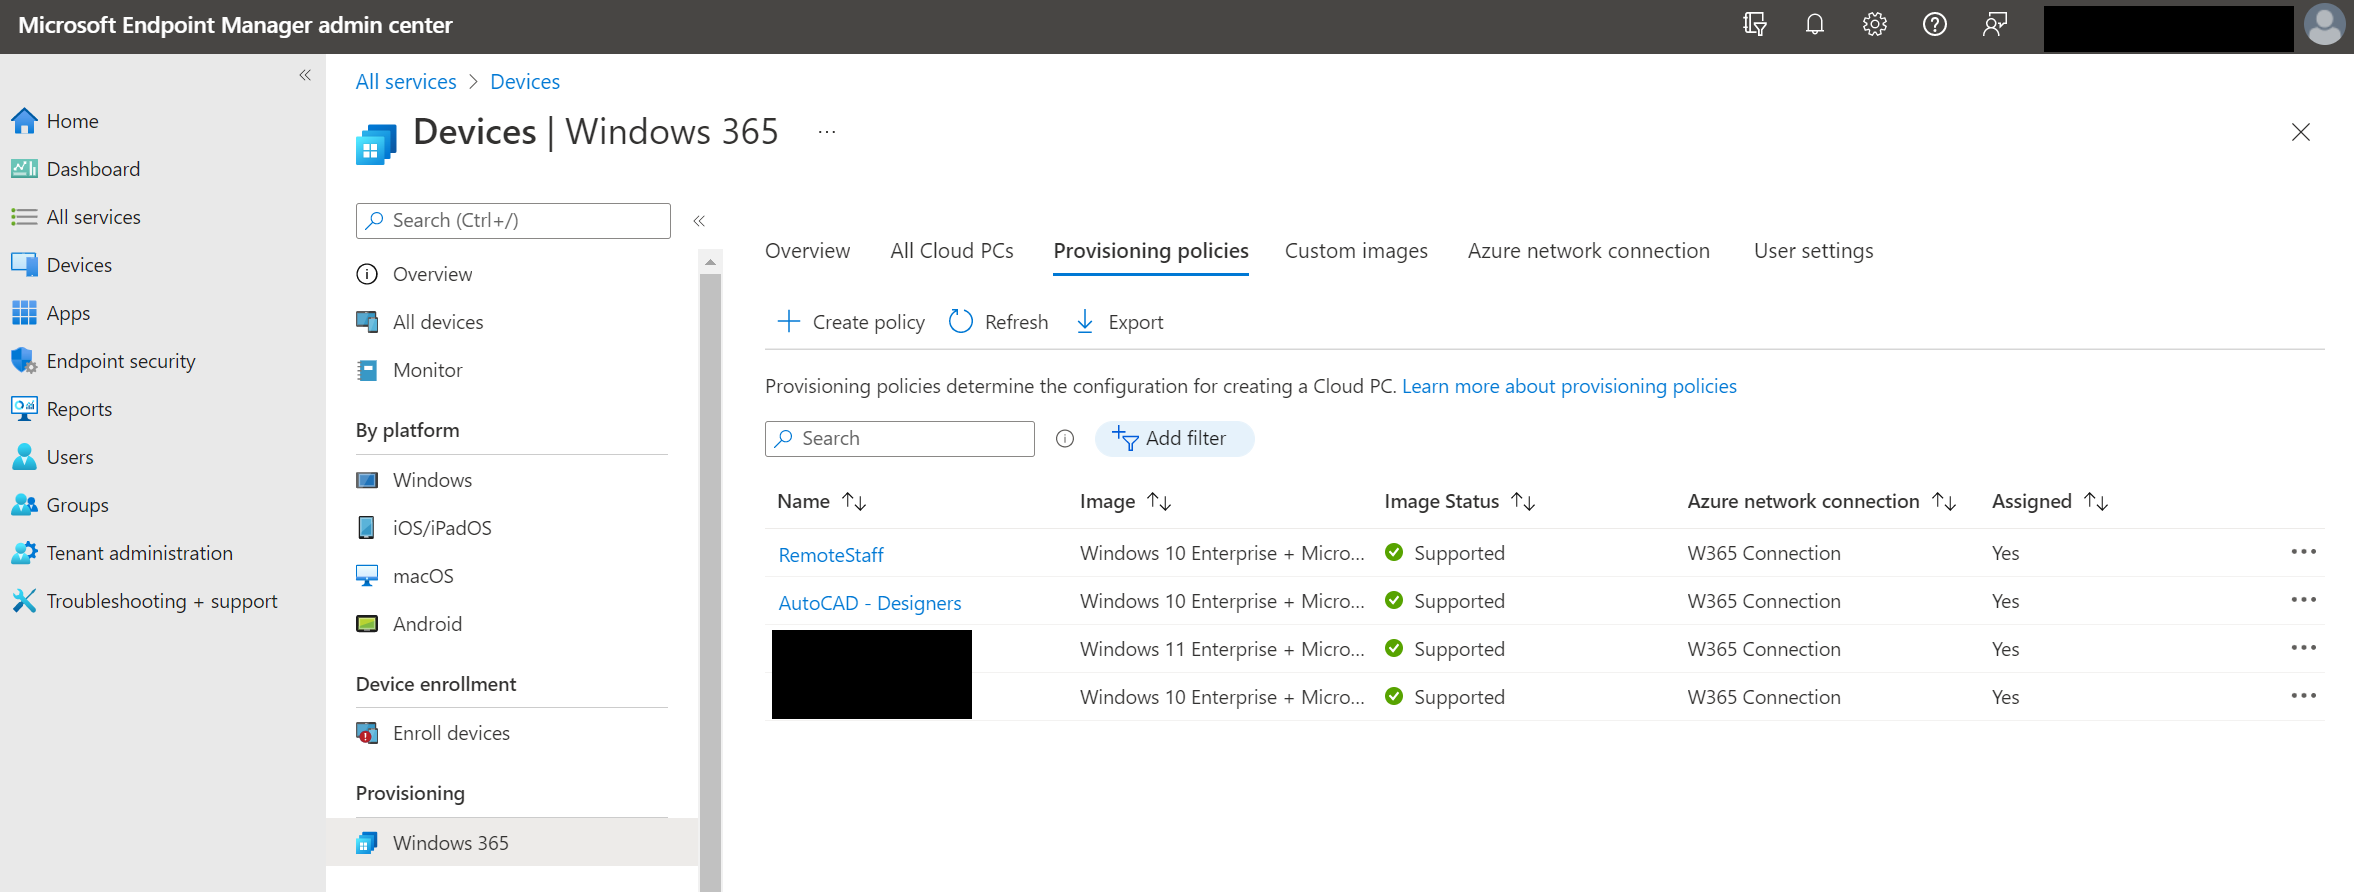Viewport: 2354px width, 892px height.
Task: Select Monitor in the Devices menu
Action: [410, 370]
